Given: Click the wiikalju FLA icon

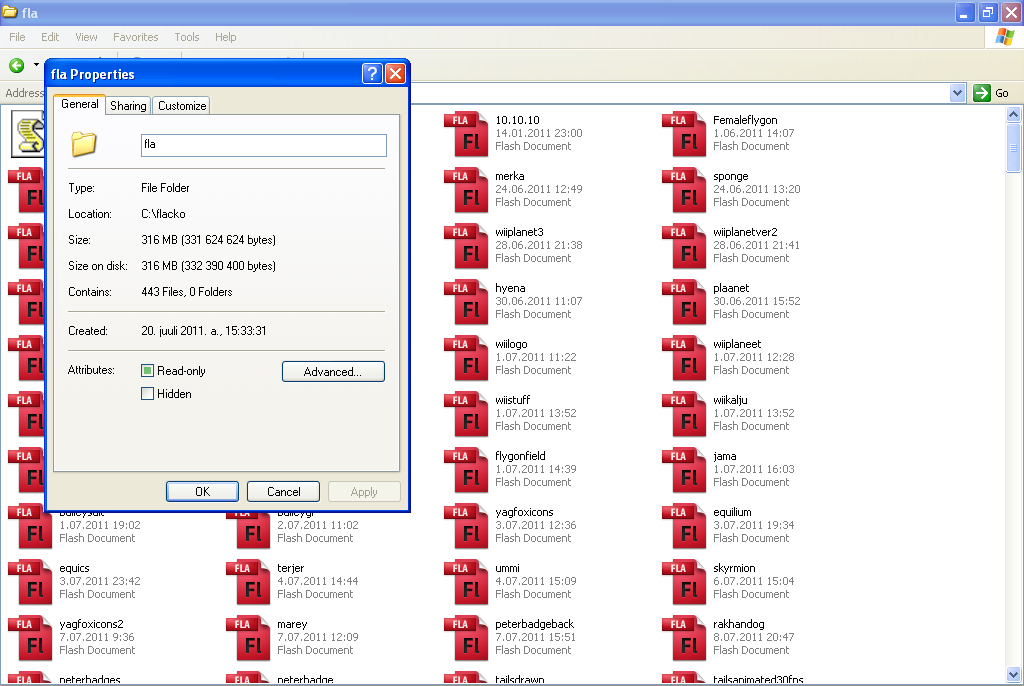Looking at the screenshot, I should click(x=684, y=416).
